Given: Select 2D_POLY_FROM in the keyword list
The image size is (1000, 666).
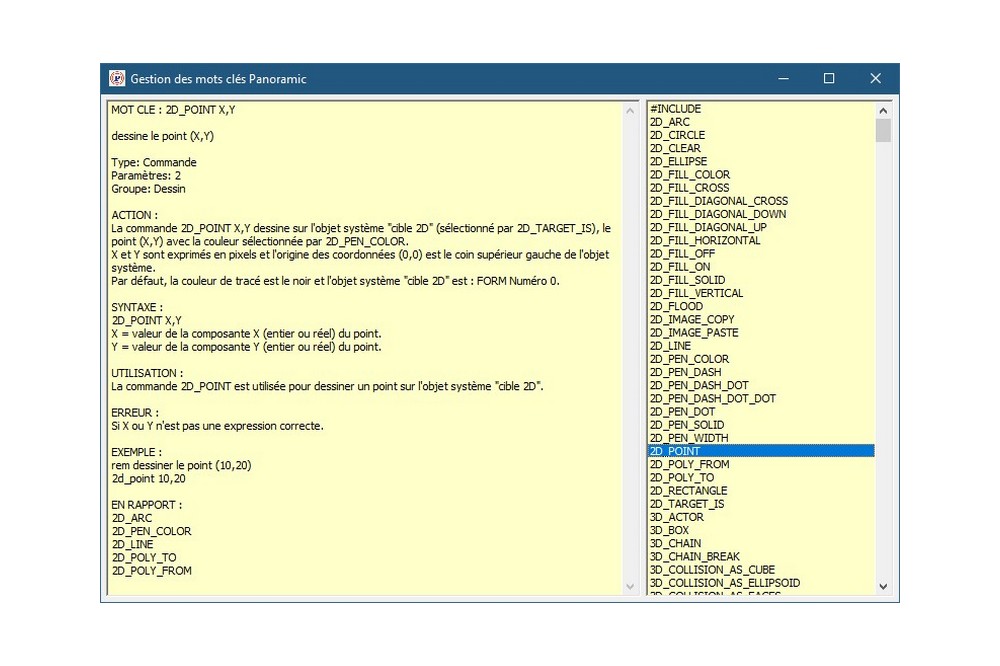Looking at the screenshot, I should [x=761, y=464].
